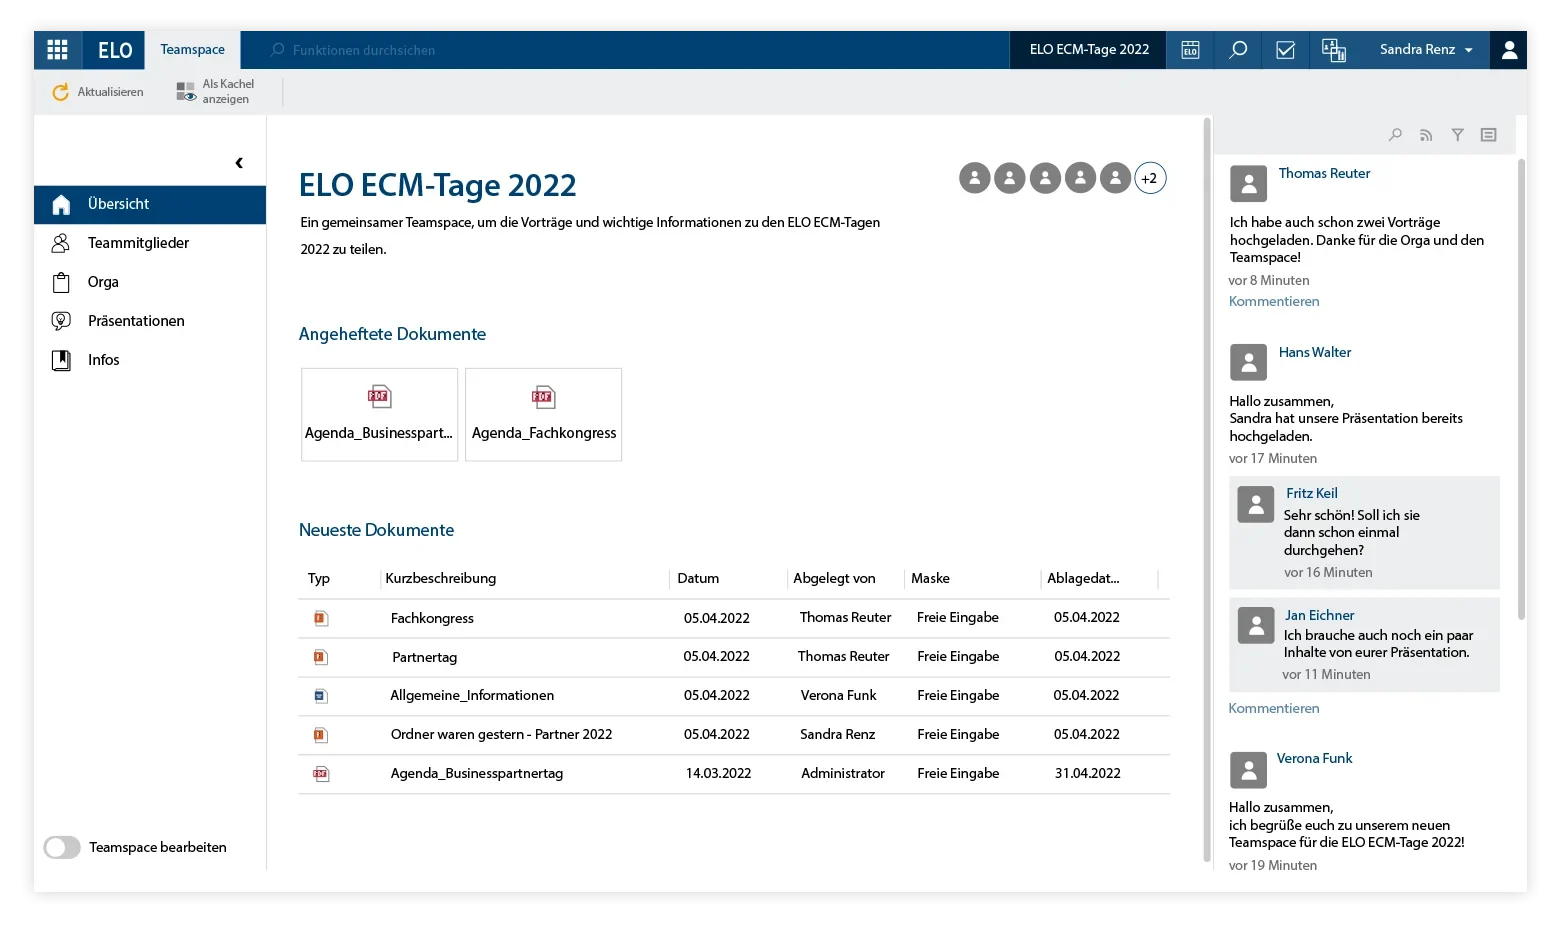Viewport: 1560px width, 926px height.
Task: Click the Agenda_Businesspartnertag PDF icon in table
Action: pyautogui.click(x=320, y=774)
